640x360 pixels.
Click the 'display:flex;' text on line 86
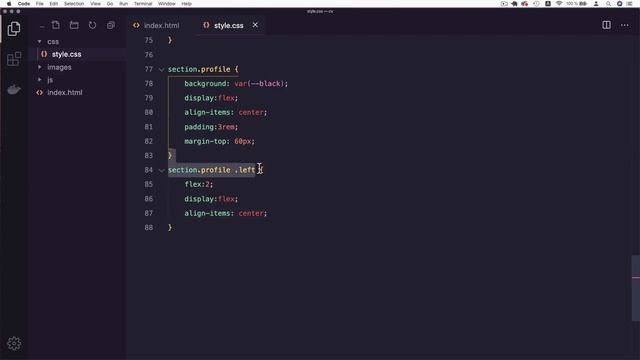pyautogui.click(x=211, y=199)
